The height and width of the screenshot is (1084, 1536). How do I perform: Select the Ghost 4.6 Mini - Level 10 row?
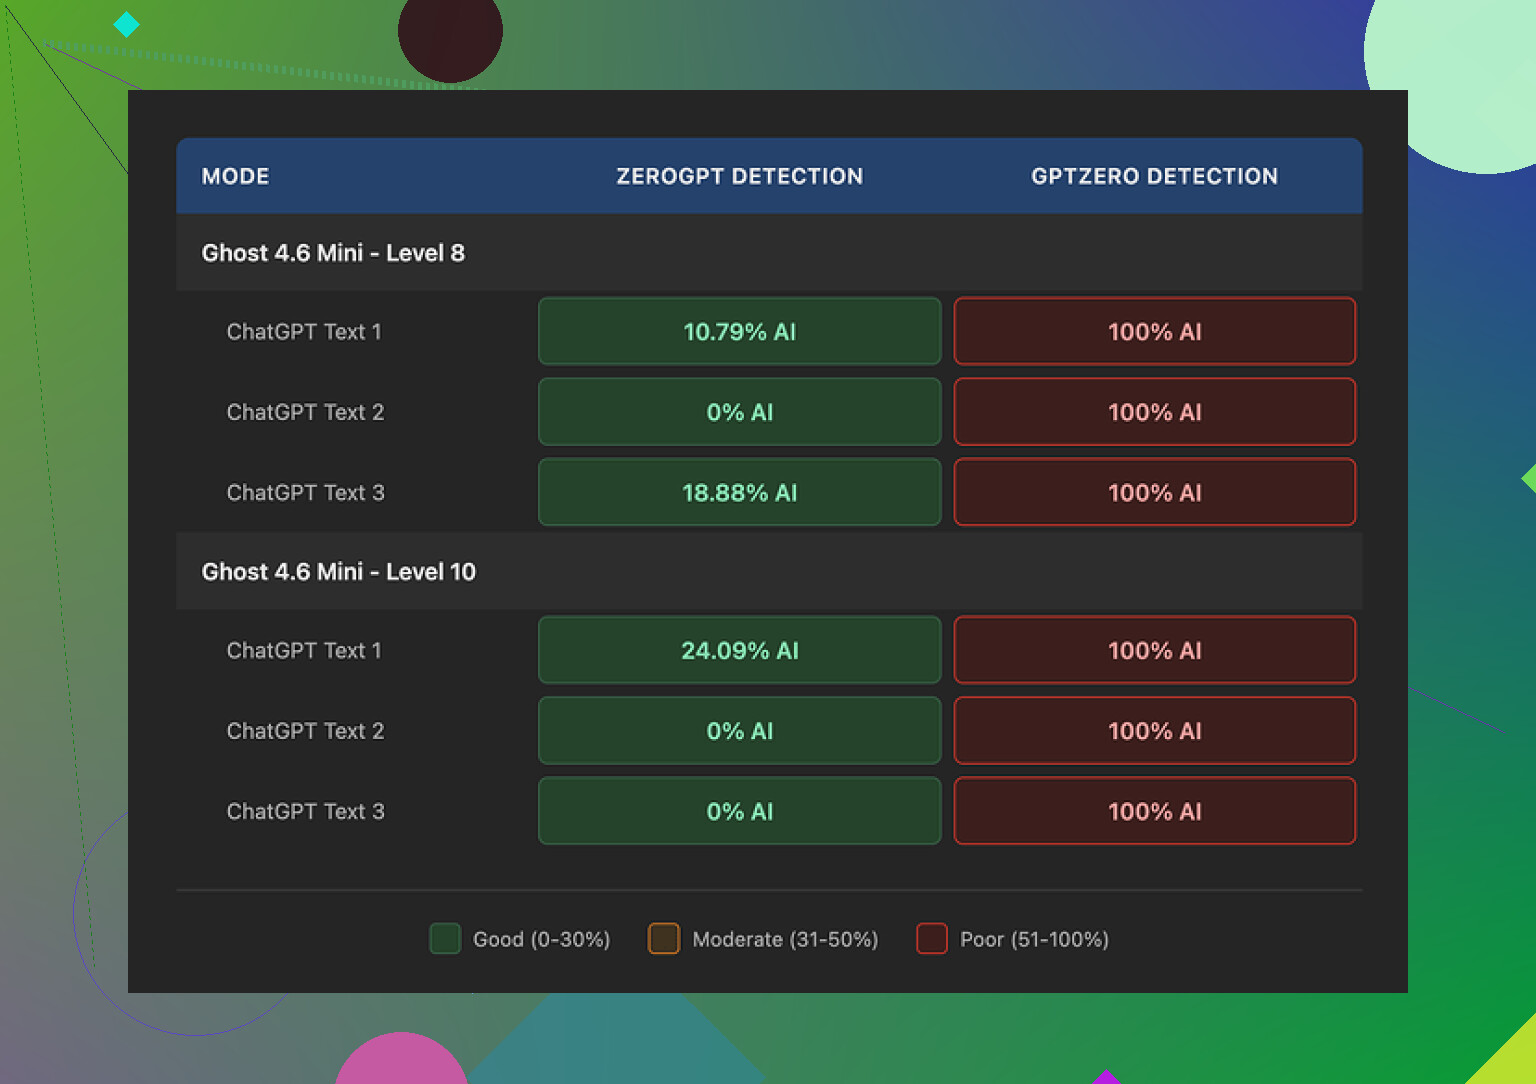pyautogui.click(x=339, y=572)
